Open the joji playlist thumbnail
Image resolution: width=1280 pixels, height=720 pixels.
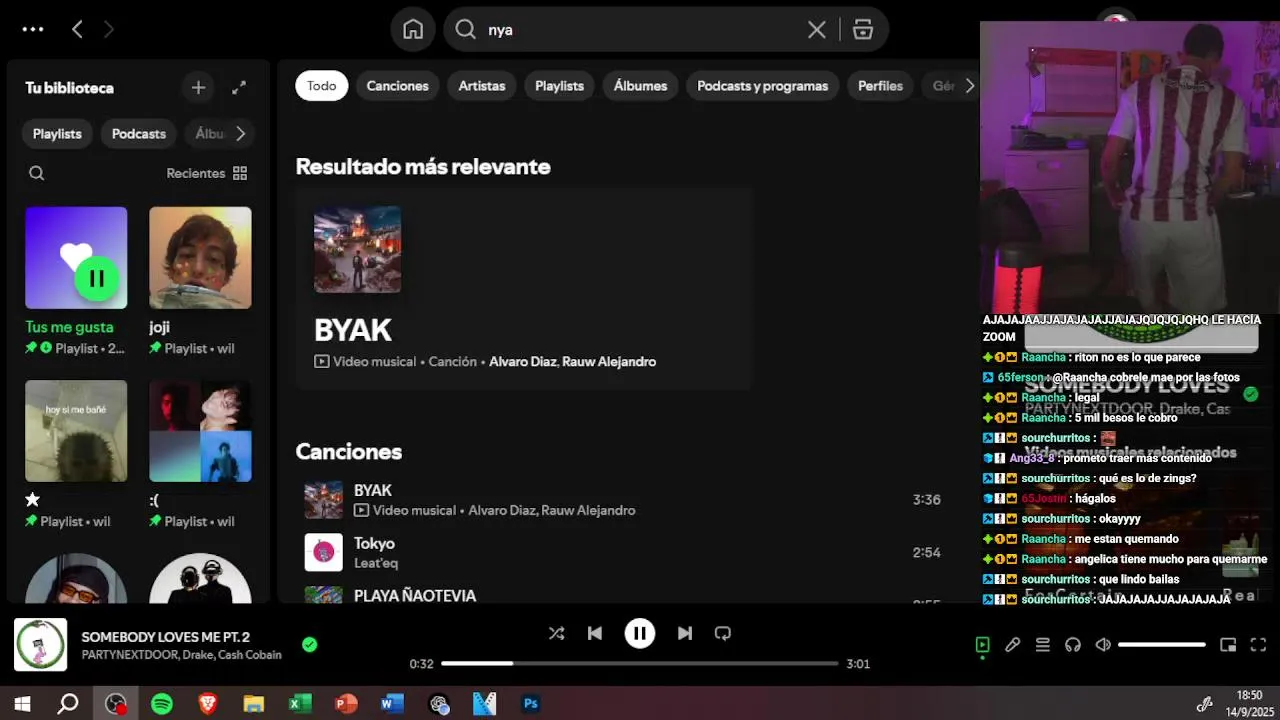coord(200,258)
